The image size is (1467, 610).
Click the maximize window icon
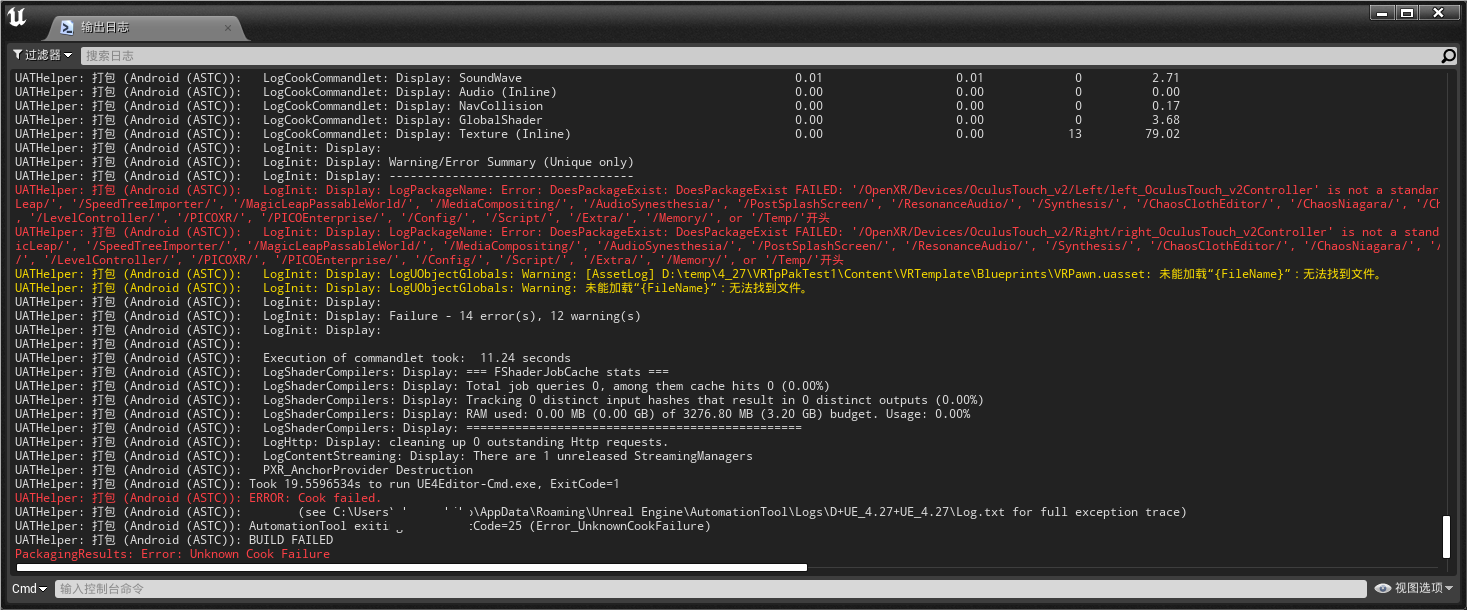tap(1410, 12)
